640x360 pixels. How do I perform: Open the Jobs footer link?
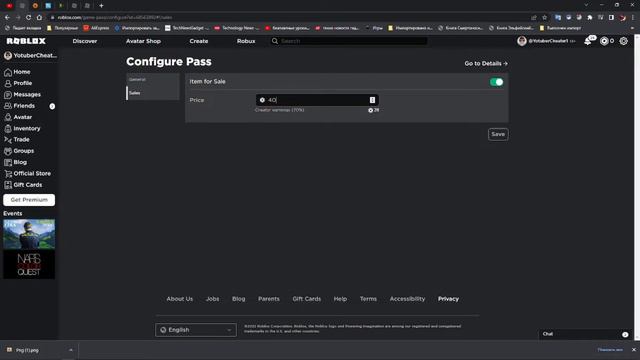pos(212,299)
